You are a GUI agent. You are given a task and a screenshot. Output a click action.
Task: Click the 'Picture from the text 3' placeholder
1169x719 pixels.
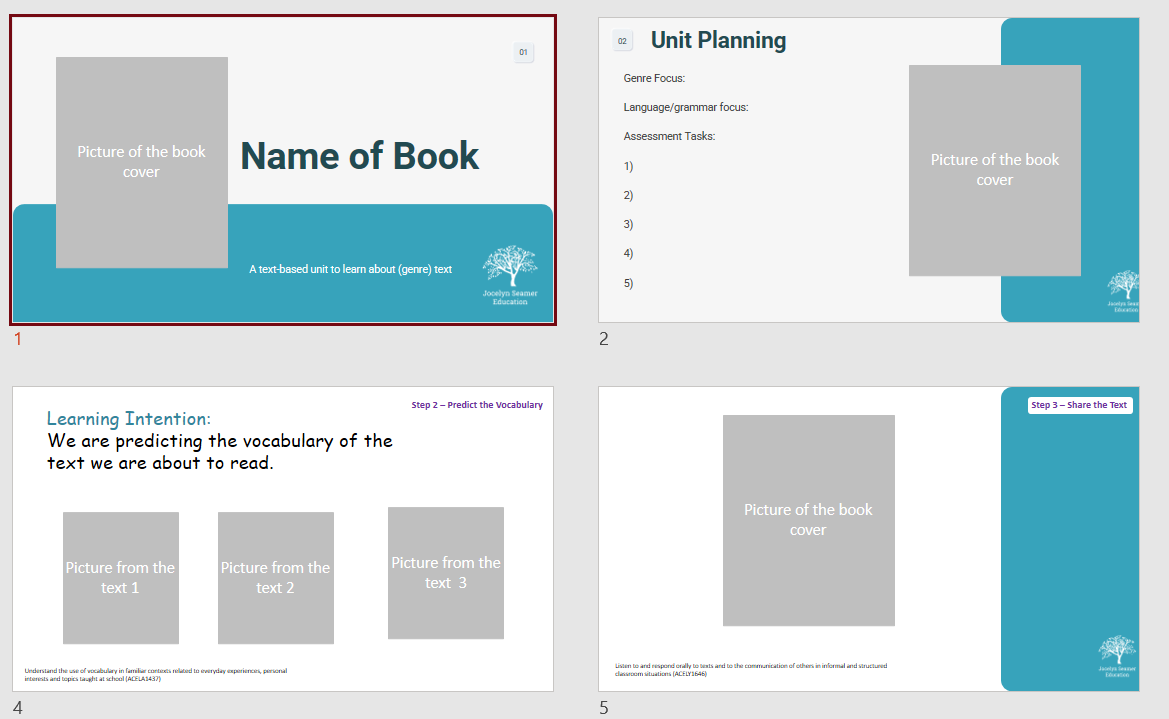click(446, 573)
